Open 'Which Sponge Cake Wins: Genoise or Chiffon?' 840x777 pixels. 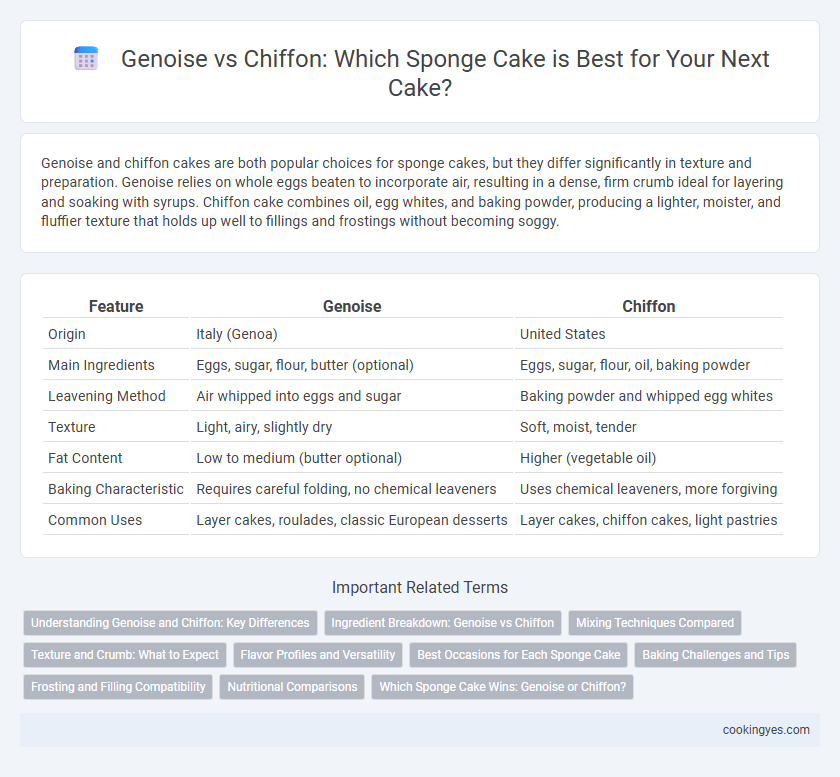coord(502,687)
